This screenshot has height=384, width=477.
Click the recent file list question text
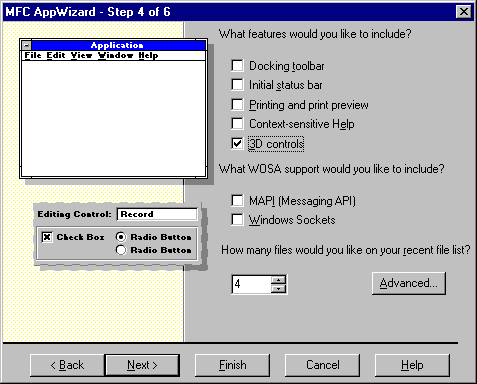point(346,250)
